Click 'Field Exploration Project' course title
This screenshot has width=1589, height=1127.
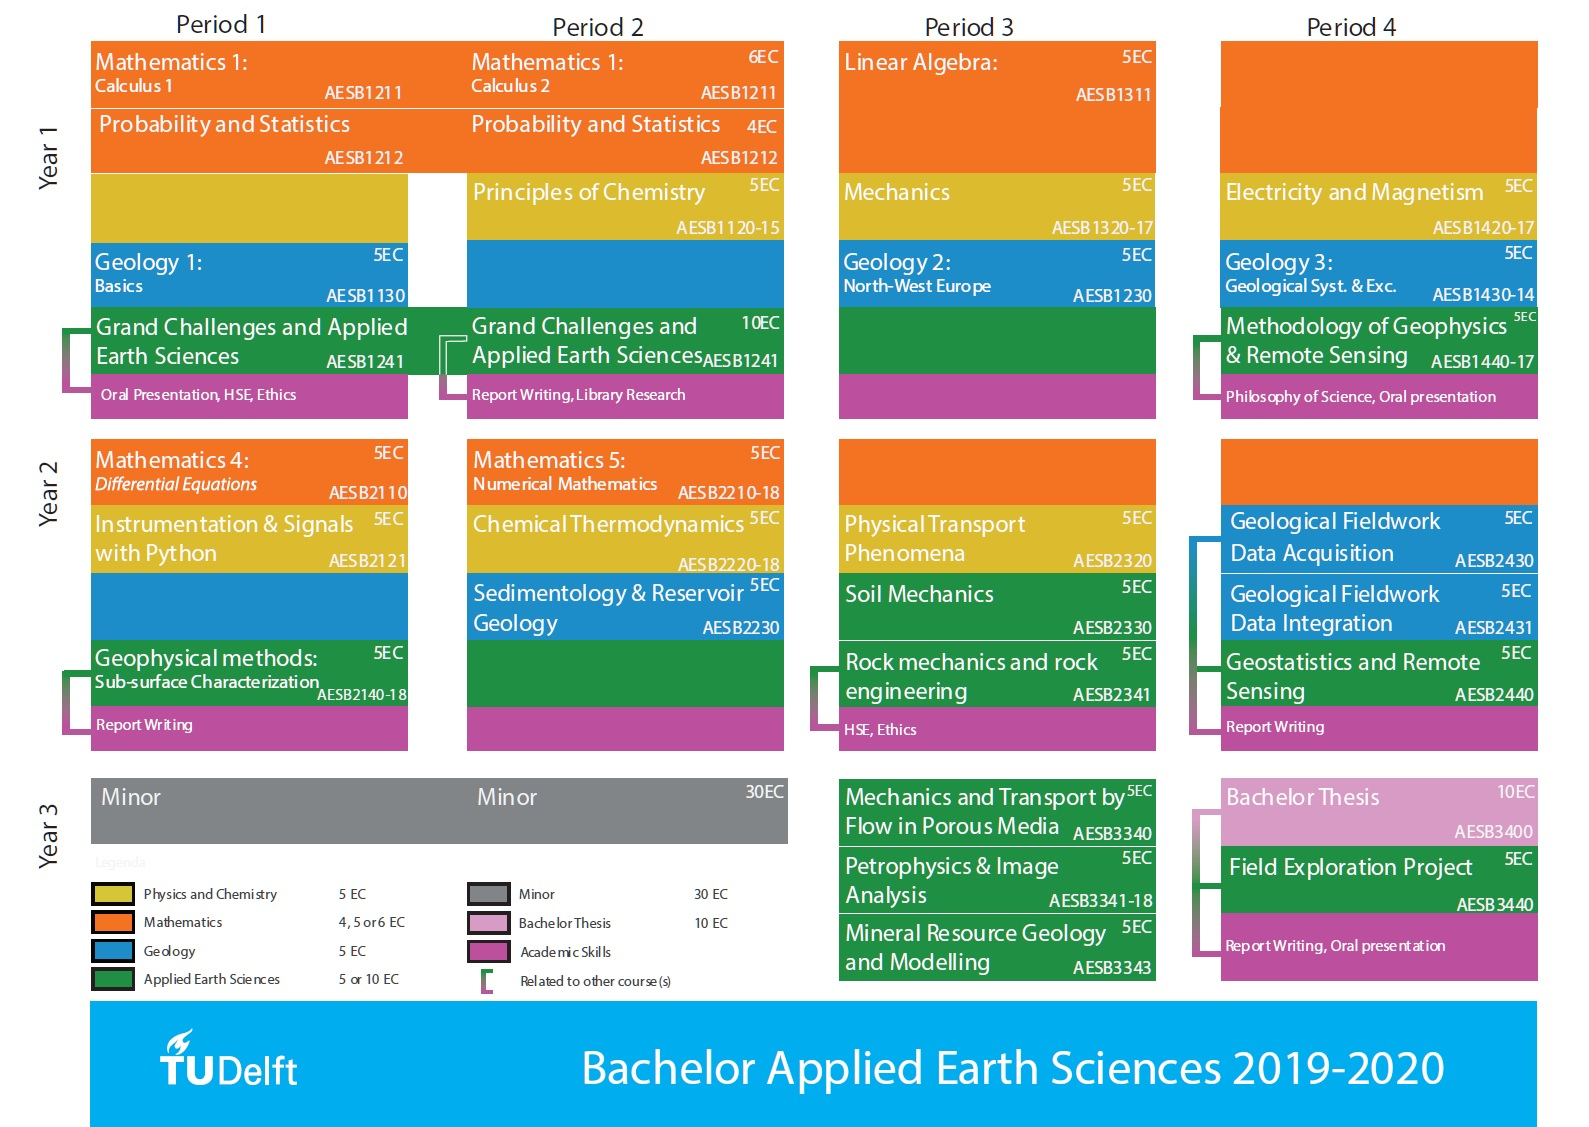point(1351,867)
